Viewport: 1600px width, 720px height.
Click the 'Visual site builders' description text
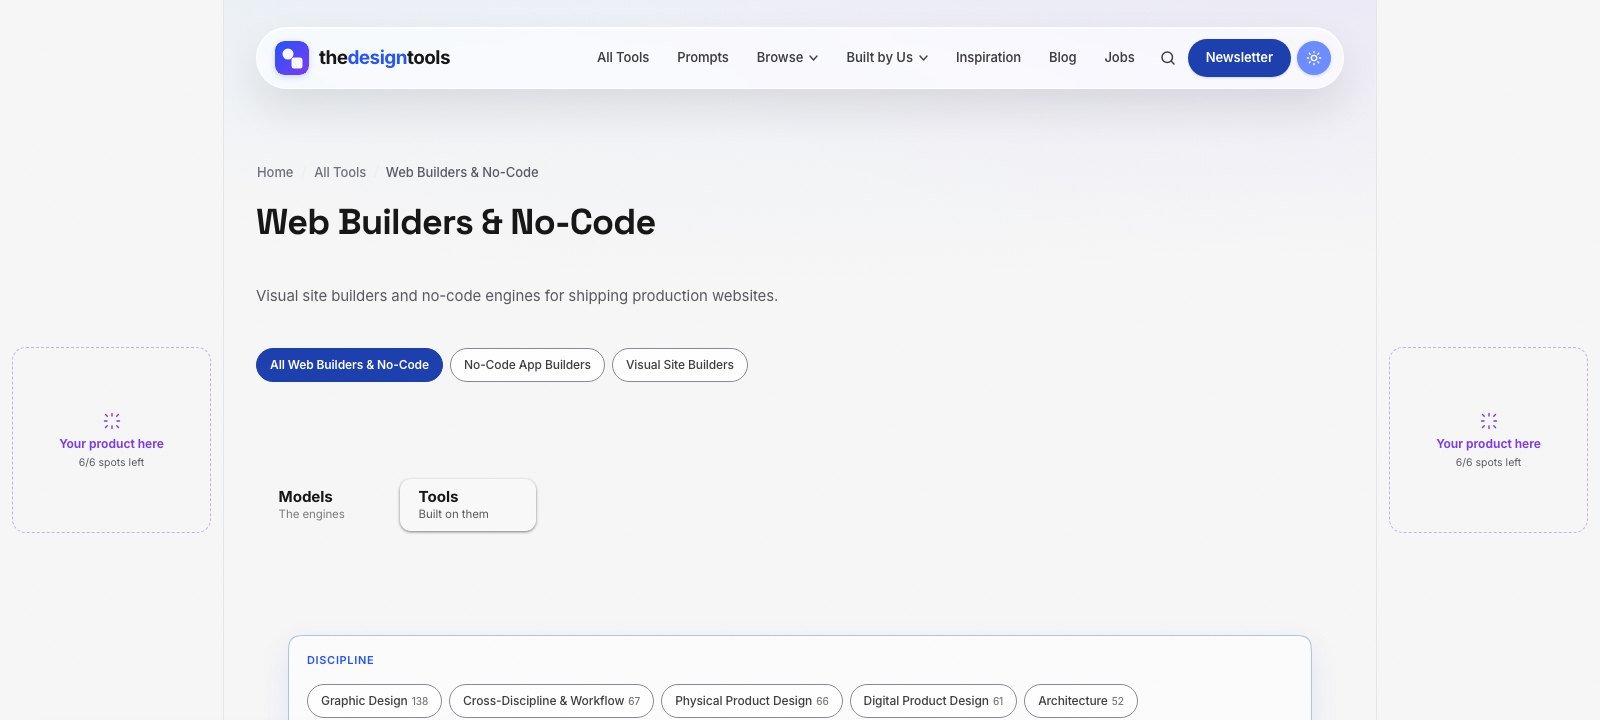click(x=517, y=296)
